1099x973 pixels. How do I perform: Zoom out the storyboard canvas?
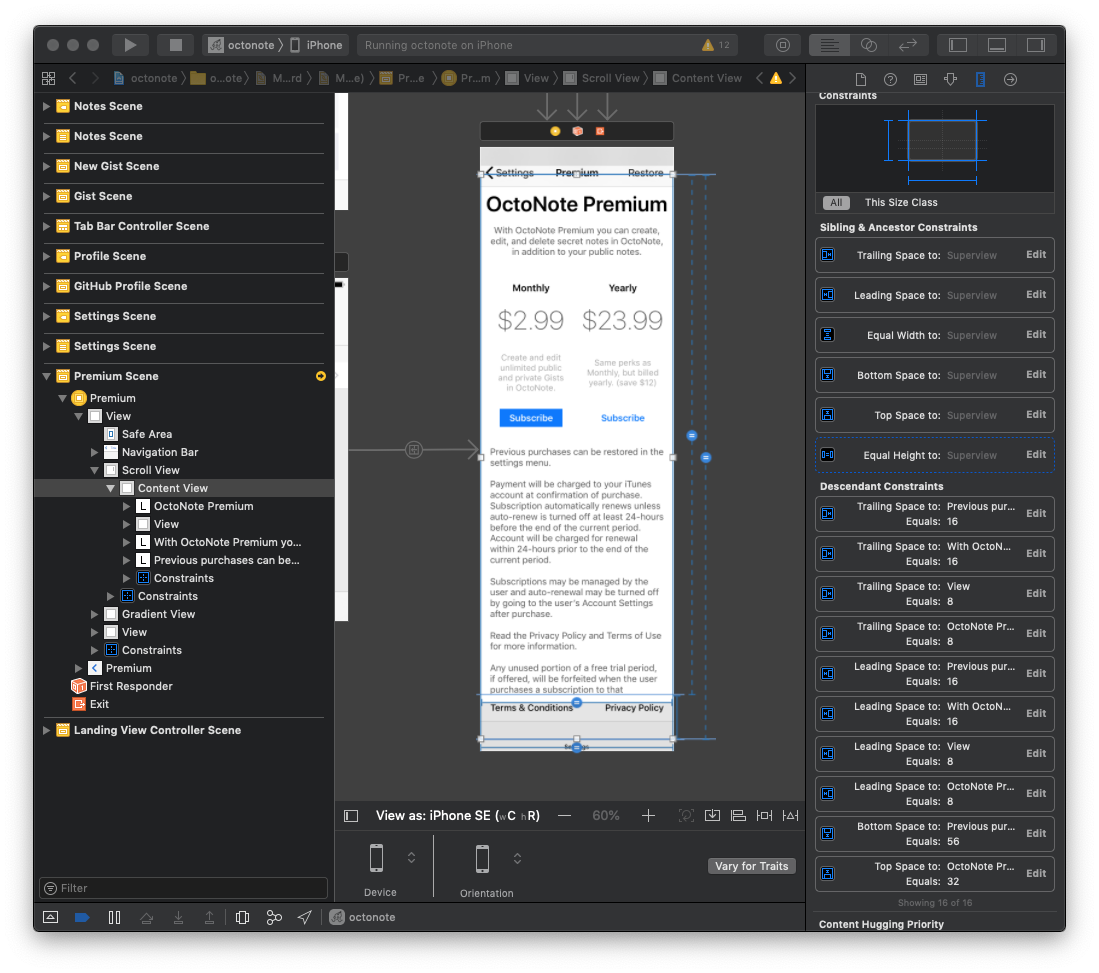pyautogui.click(x=564, y=815)
